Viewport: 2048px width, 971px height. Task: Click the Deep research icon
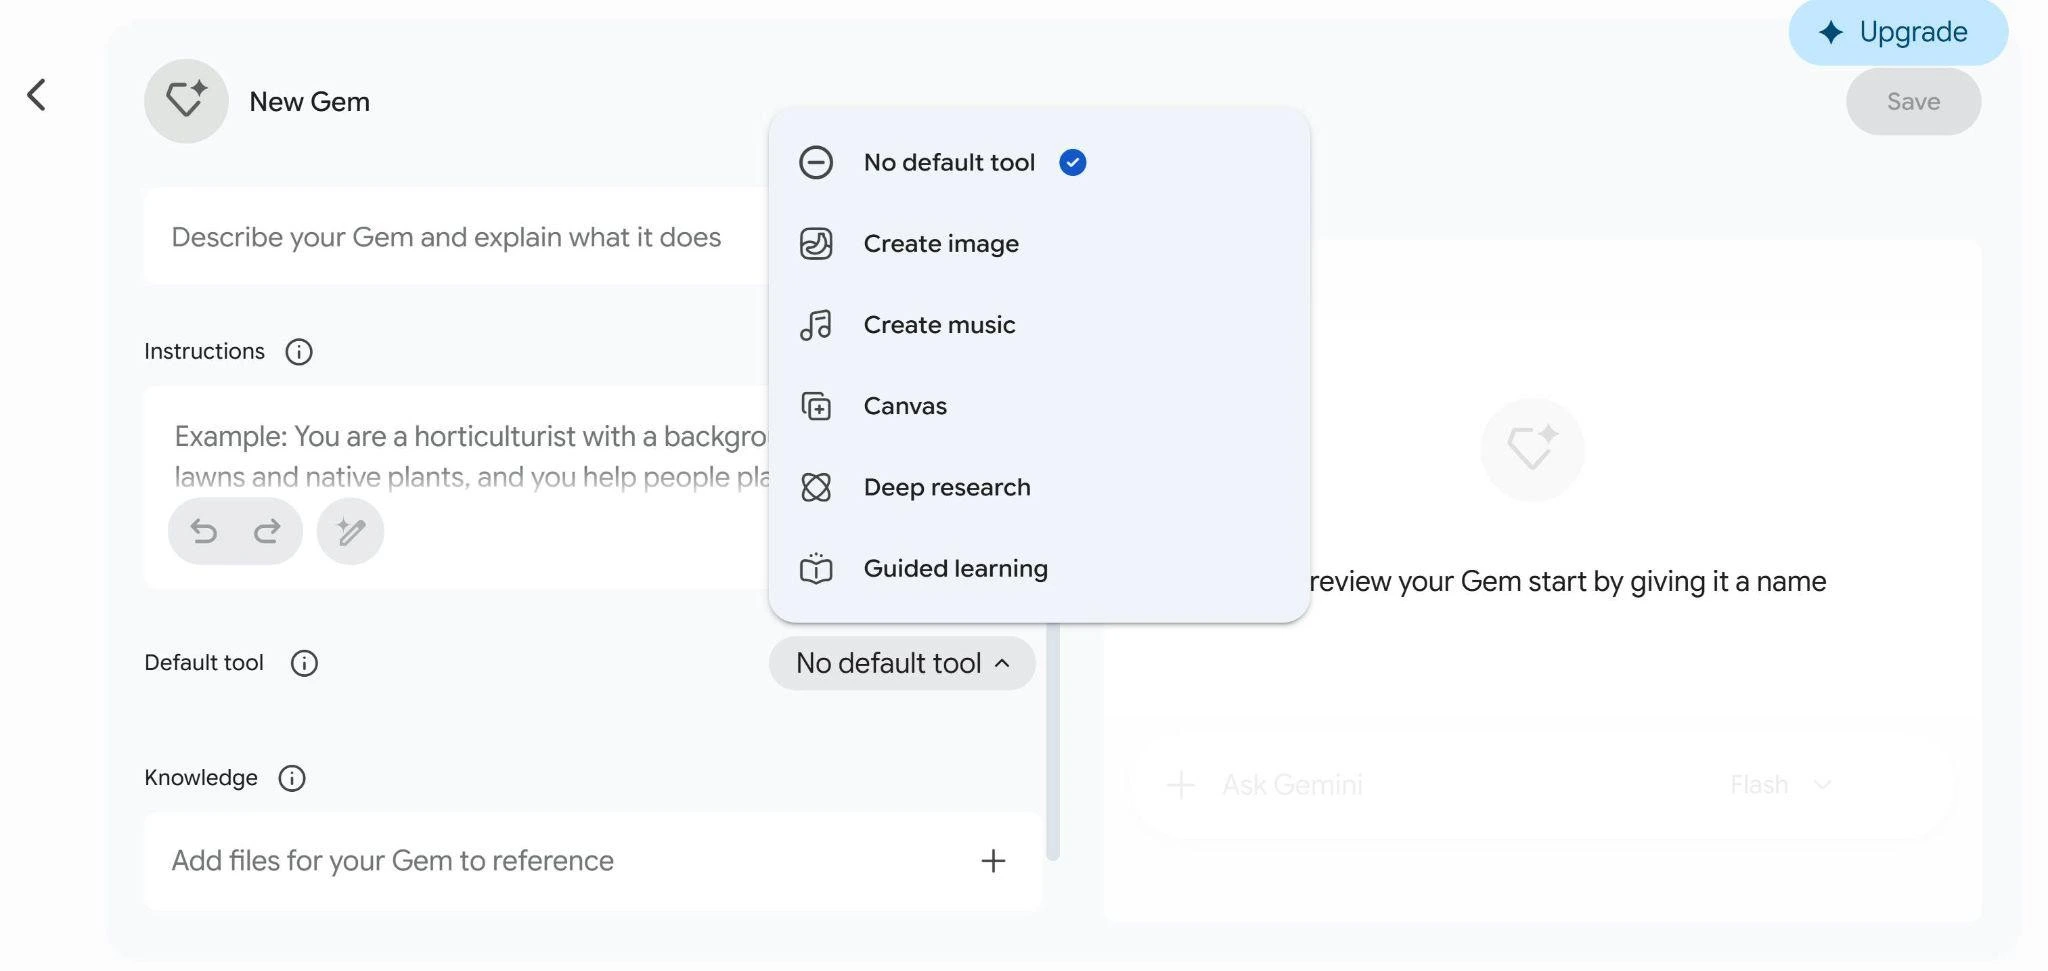click(x=816, y=487)
